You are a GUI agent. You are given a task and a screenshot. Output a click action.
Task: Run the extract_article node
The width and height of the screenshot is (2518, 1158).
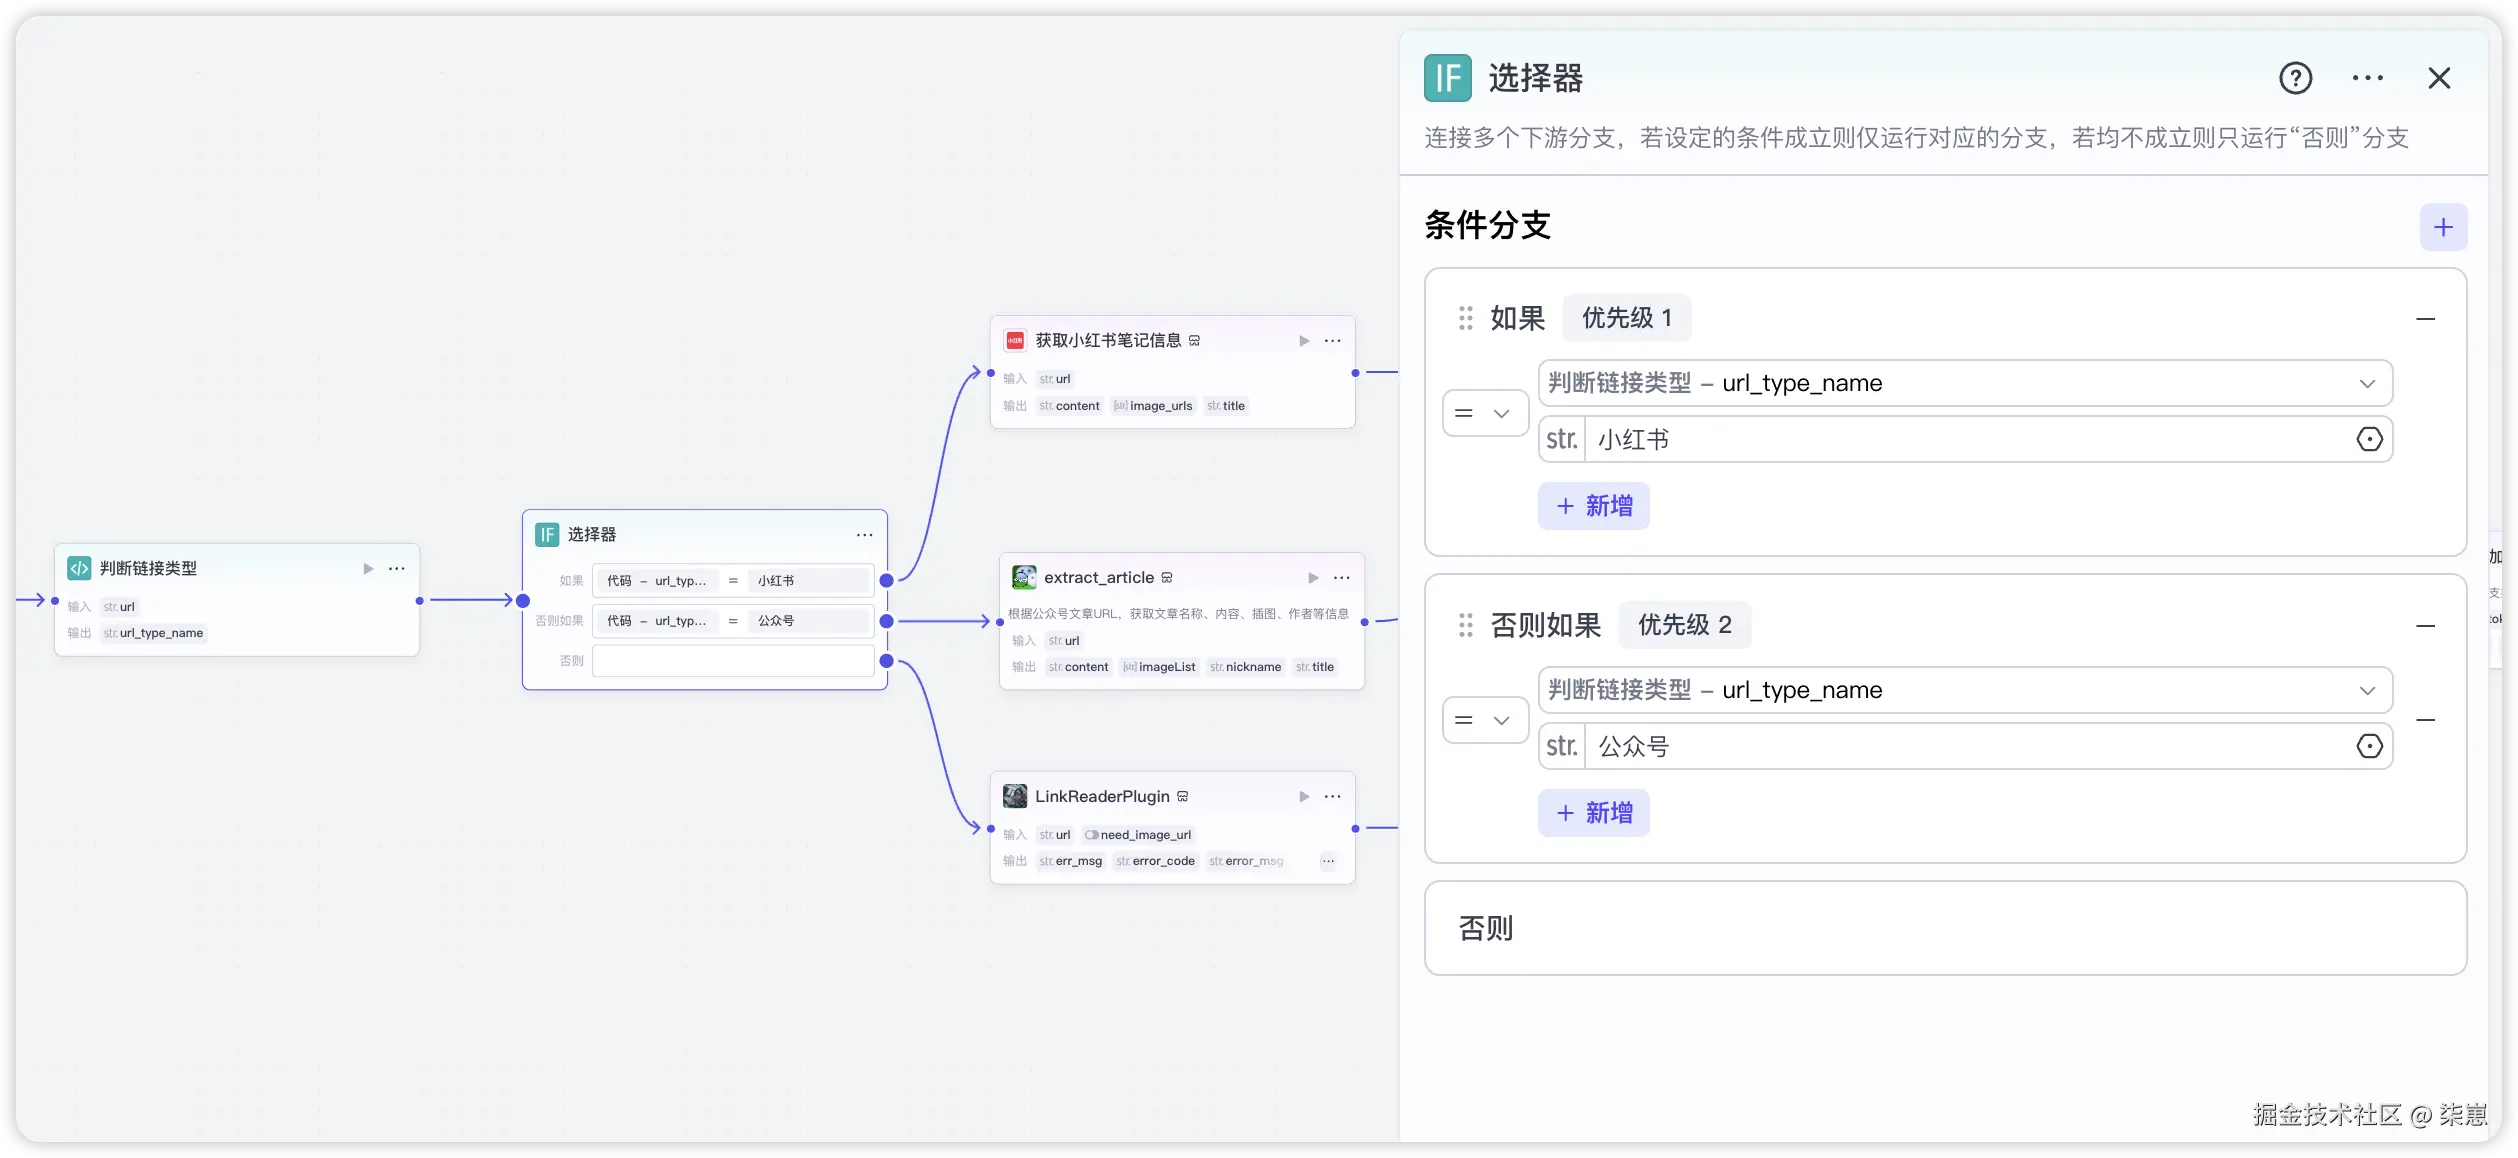(x=1313, y=578)
